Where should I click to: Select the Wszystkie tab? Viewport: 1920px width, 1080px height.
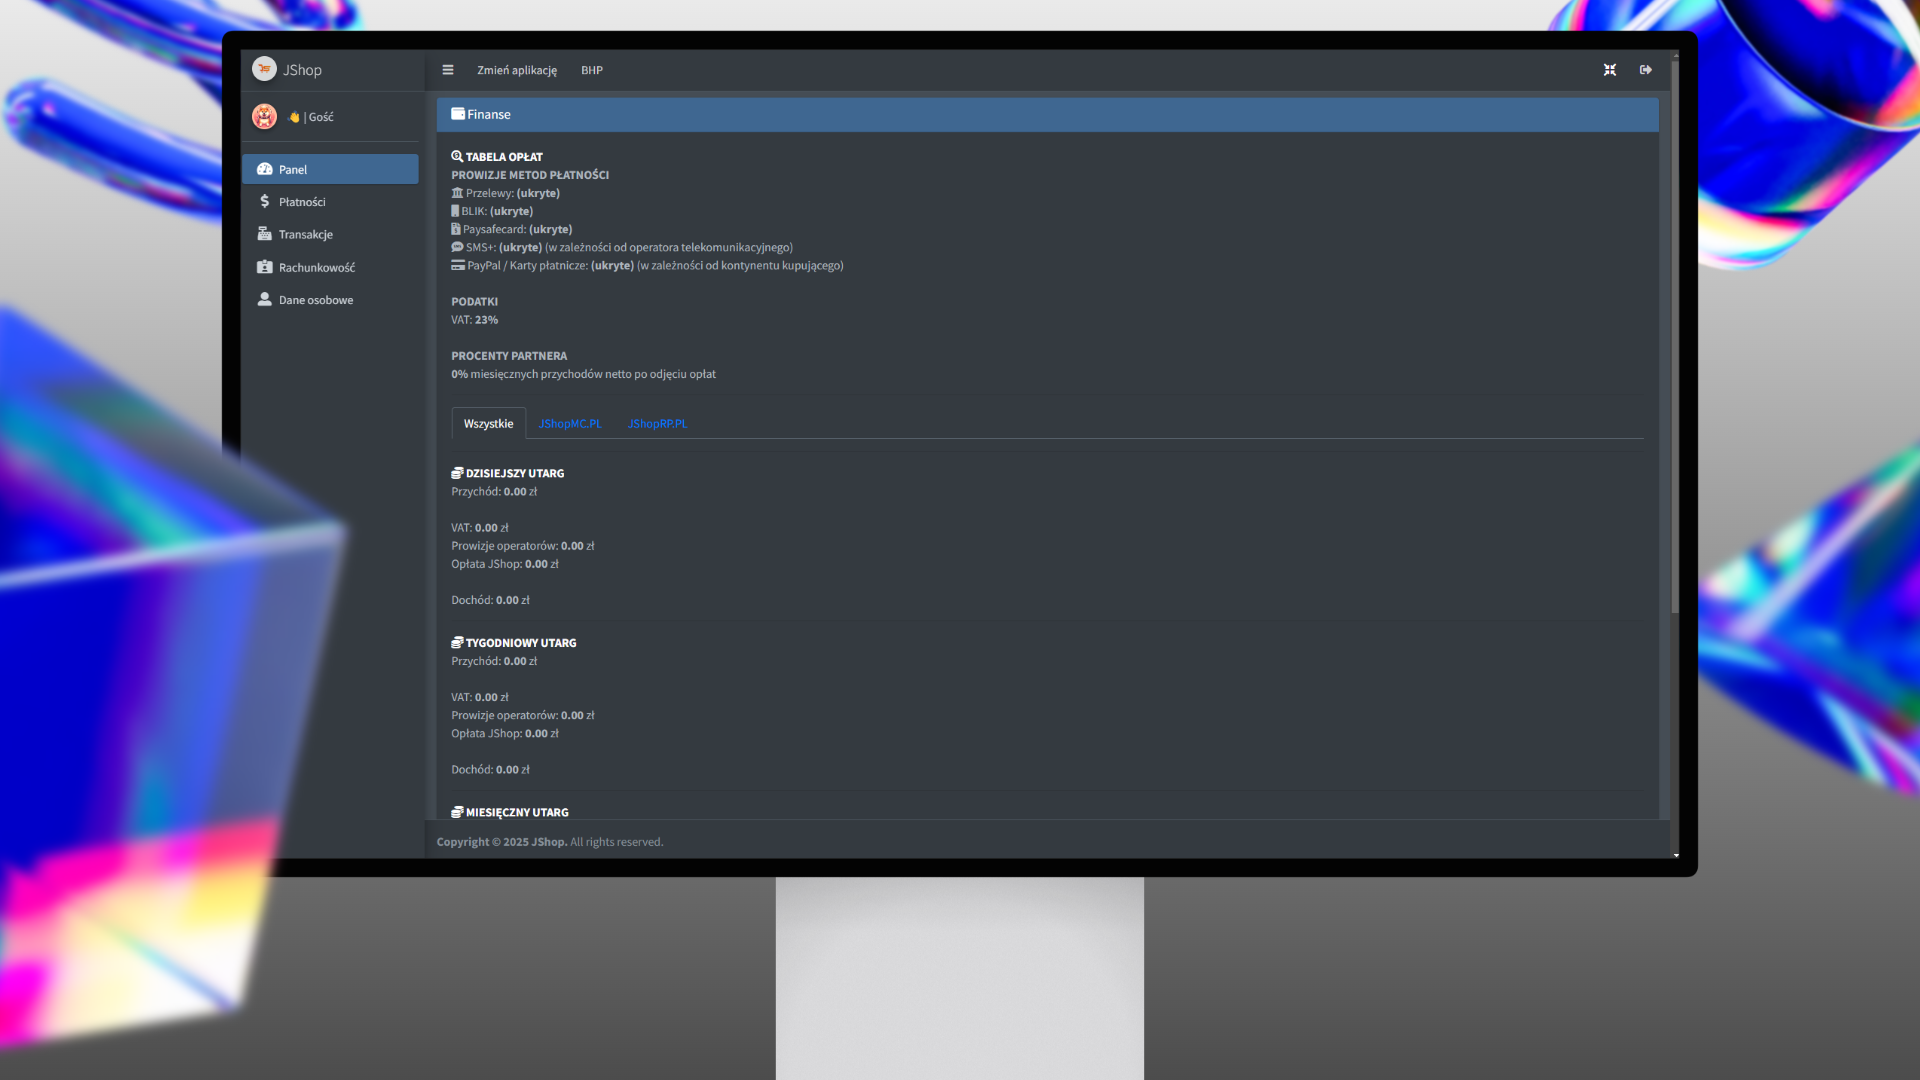(x=489, y=424)
